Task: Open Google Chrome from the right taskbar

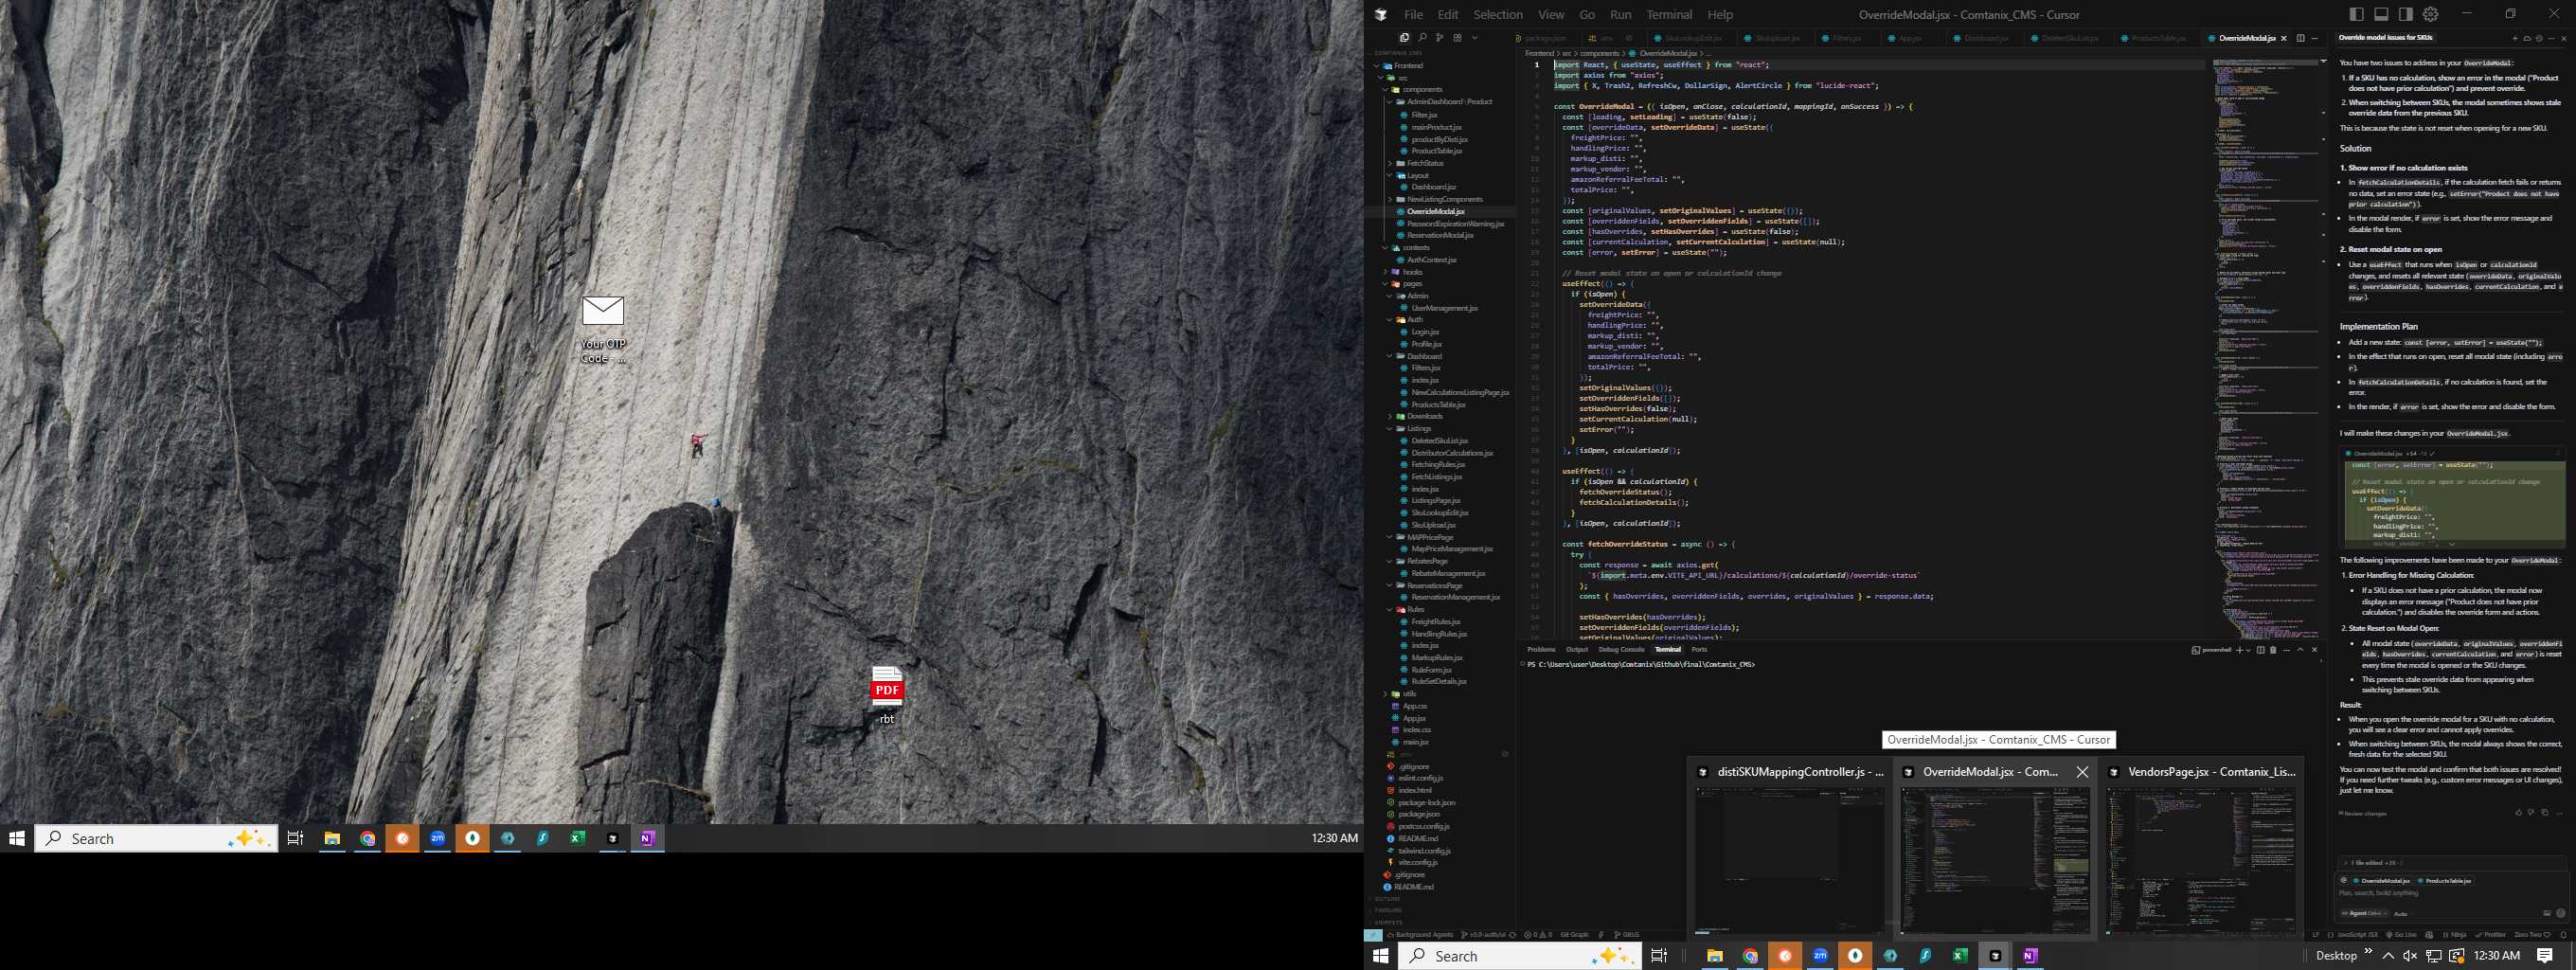Action: click(1750, 956)
